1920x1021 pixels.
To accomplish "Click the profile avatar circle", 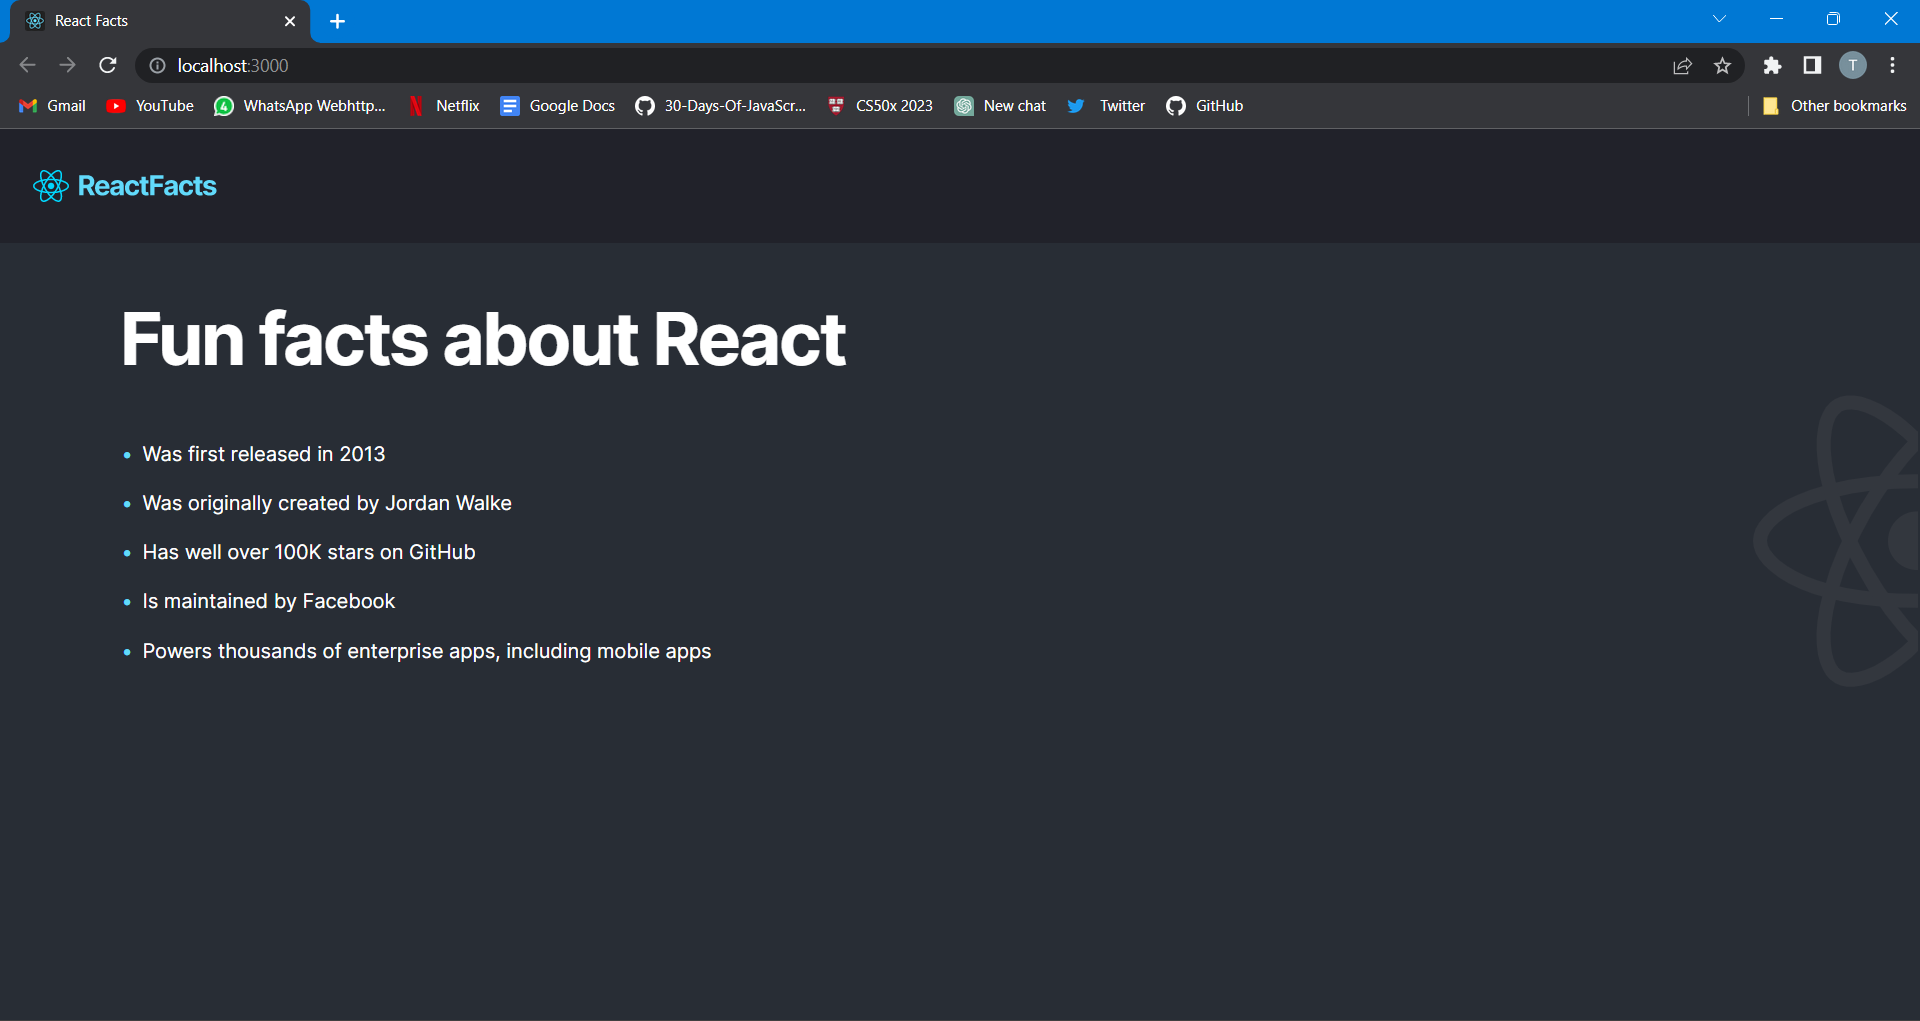I will [x=1853, y=65].
